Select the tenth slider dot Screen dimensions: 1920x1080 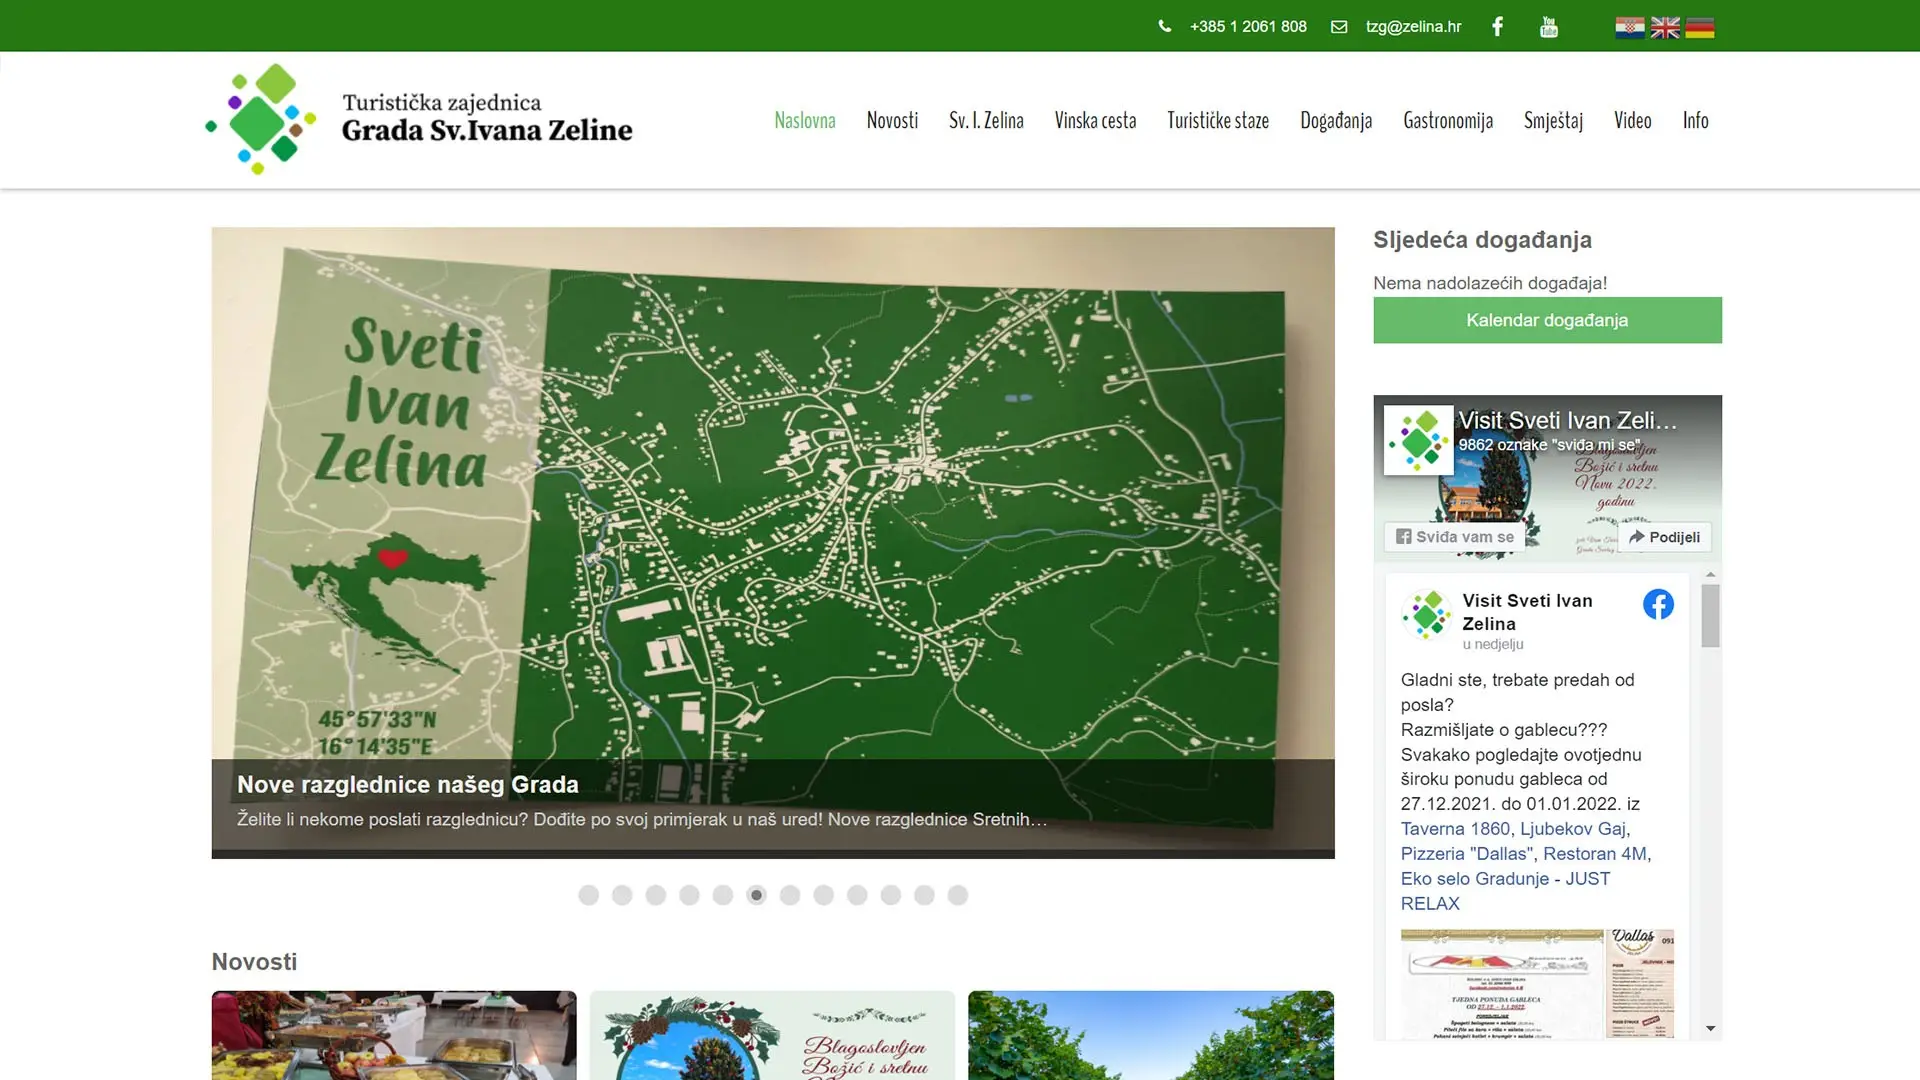(x=891, y=895)
